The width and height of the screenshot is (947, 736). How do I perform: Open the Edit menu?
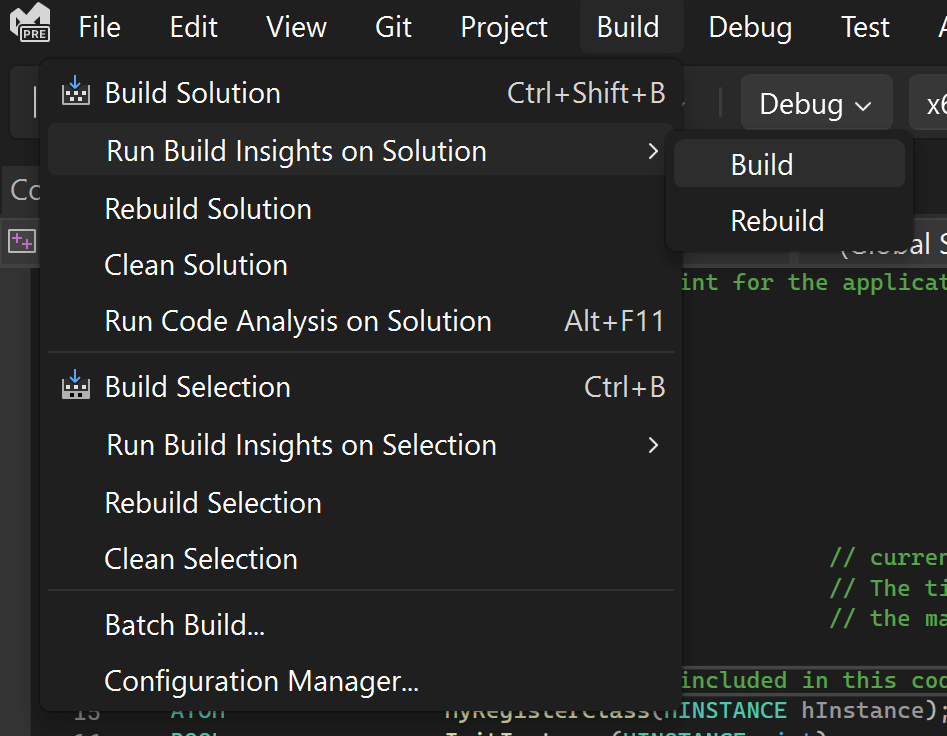[x=194, y=27]
